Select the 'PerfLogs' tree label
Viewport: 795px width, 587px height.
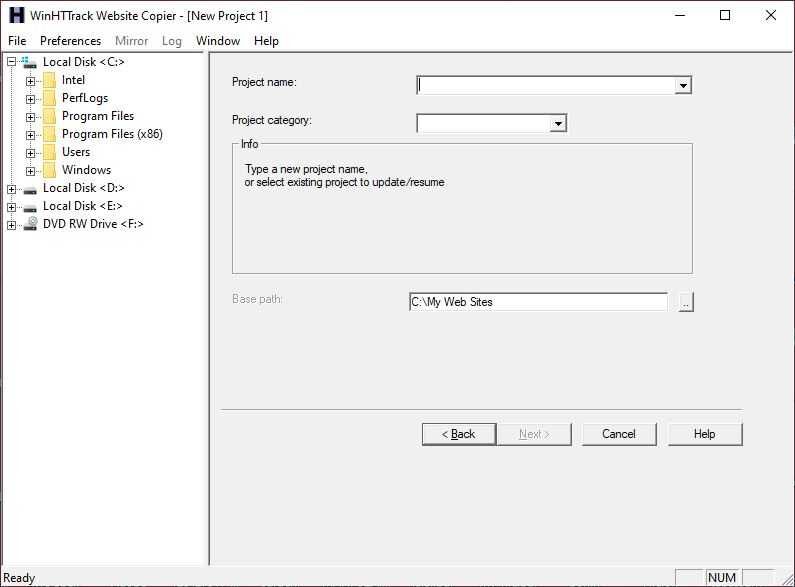(x=85, y=98)
